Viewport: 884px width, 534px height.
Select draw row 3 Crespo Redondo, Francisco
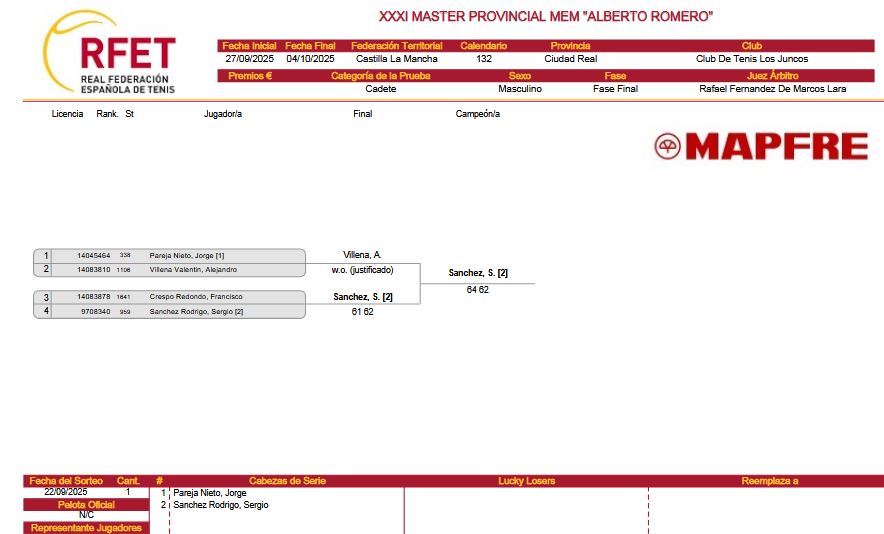pyautogui.click(x=196, y=297)
